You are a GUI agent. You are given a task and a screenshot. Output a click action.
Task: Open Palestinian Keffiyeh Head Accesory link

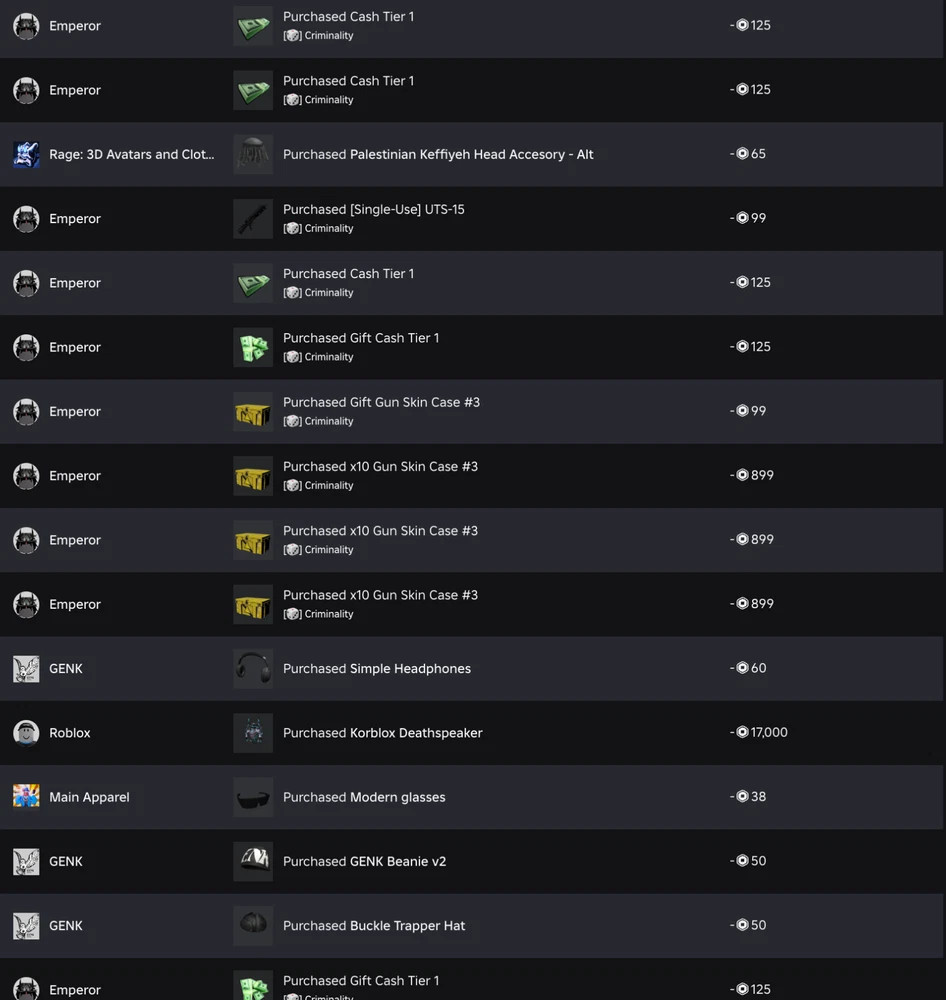tap(471, 155)
